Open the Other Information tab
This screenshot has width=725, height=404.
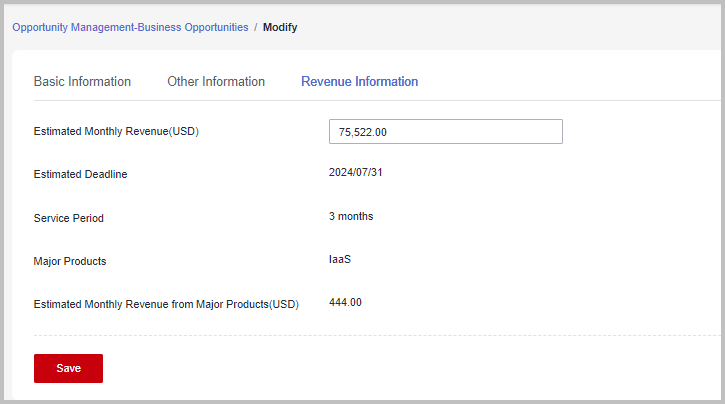[x=216, y=82]
